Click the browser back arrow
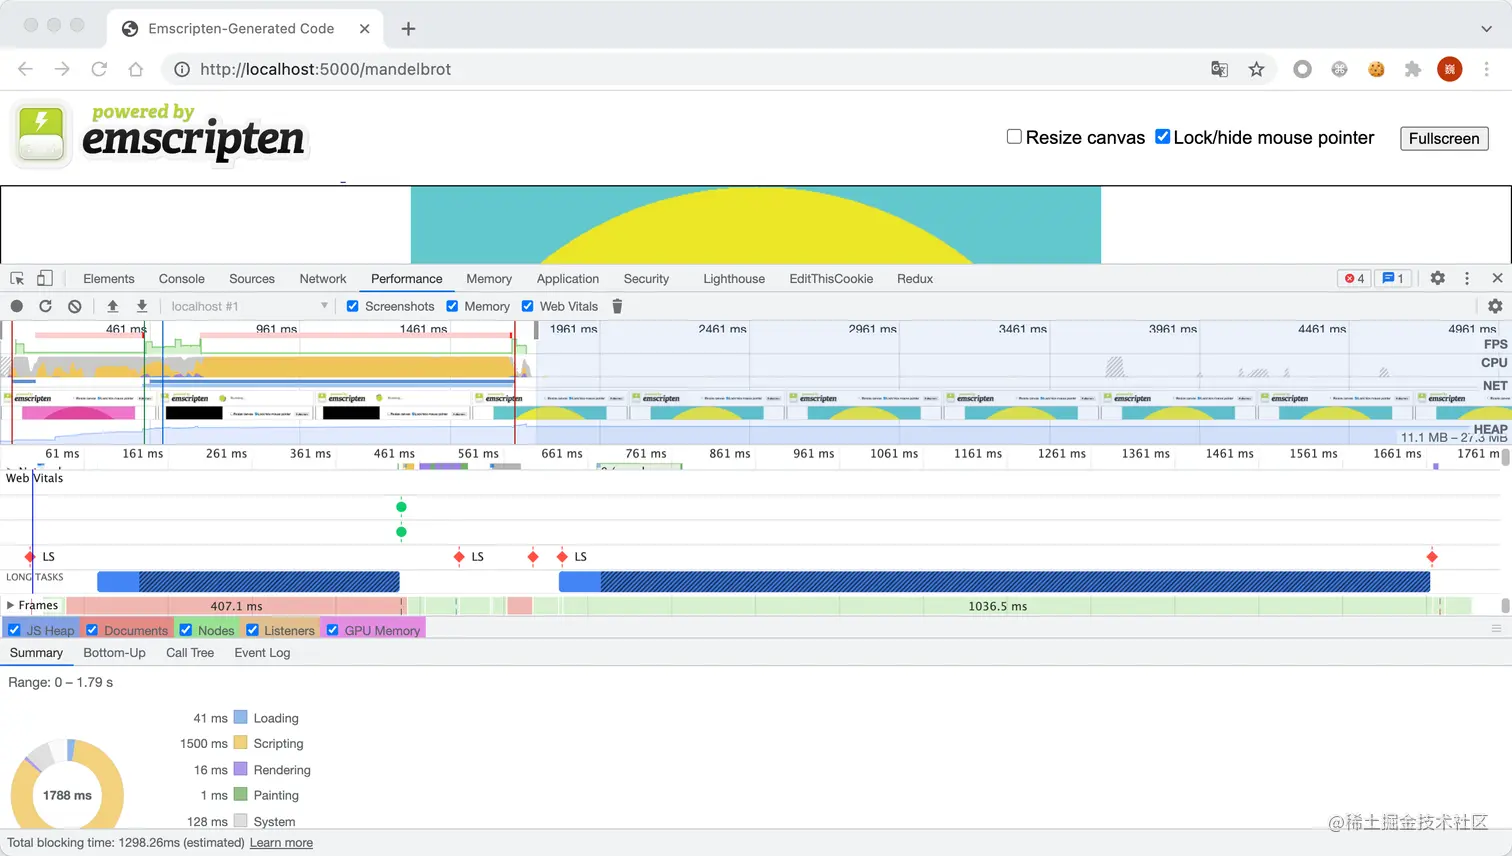Viewport: 1512px width, 856px height. 25,69
